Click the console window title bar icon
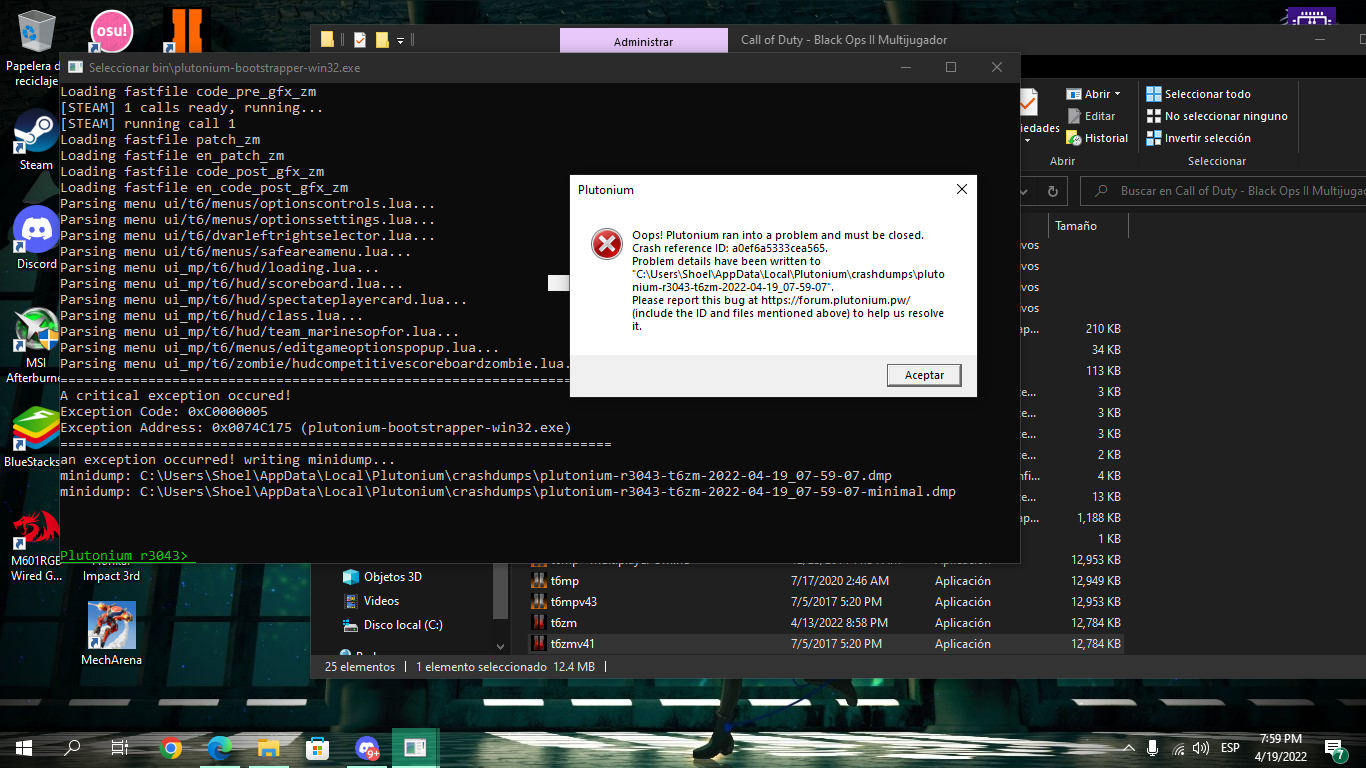Viewport: 1366px width, 768px height. (74, 68)
